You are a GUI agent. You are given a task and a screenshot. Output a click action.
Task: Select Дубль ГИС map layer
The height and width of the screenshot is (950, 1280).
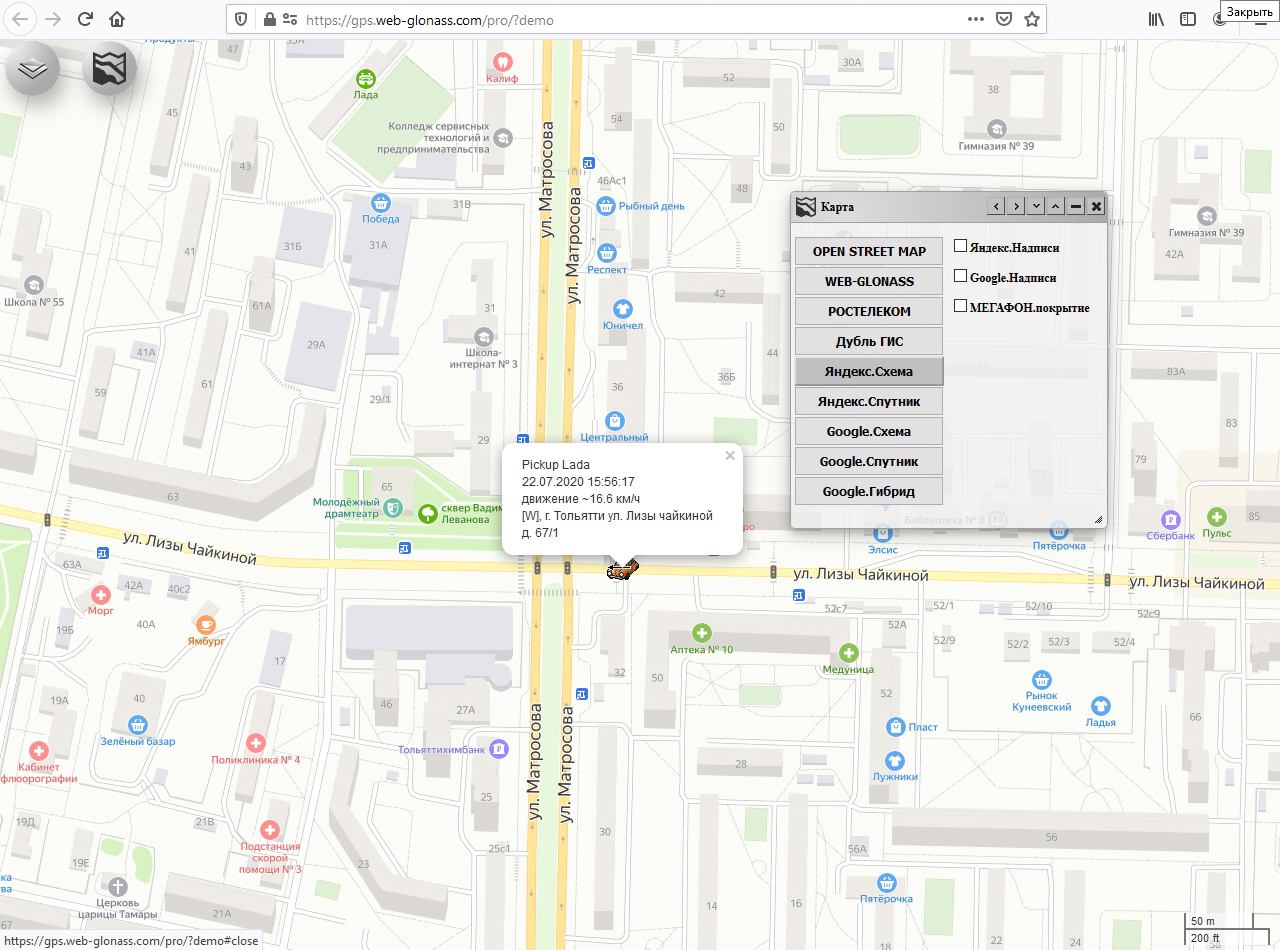869,341
